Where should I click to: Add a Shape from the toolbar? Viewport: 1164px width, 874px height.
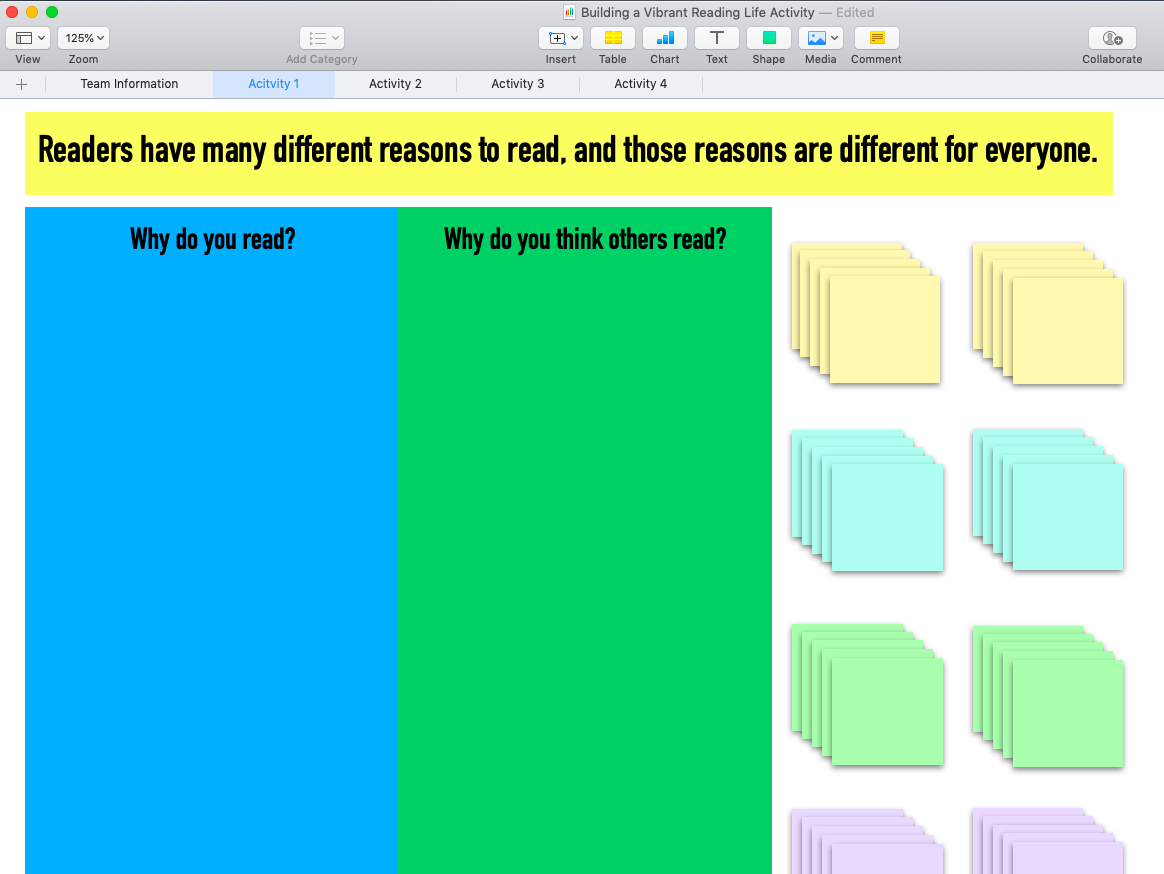coord(768,38)
